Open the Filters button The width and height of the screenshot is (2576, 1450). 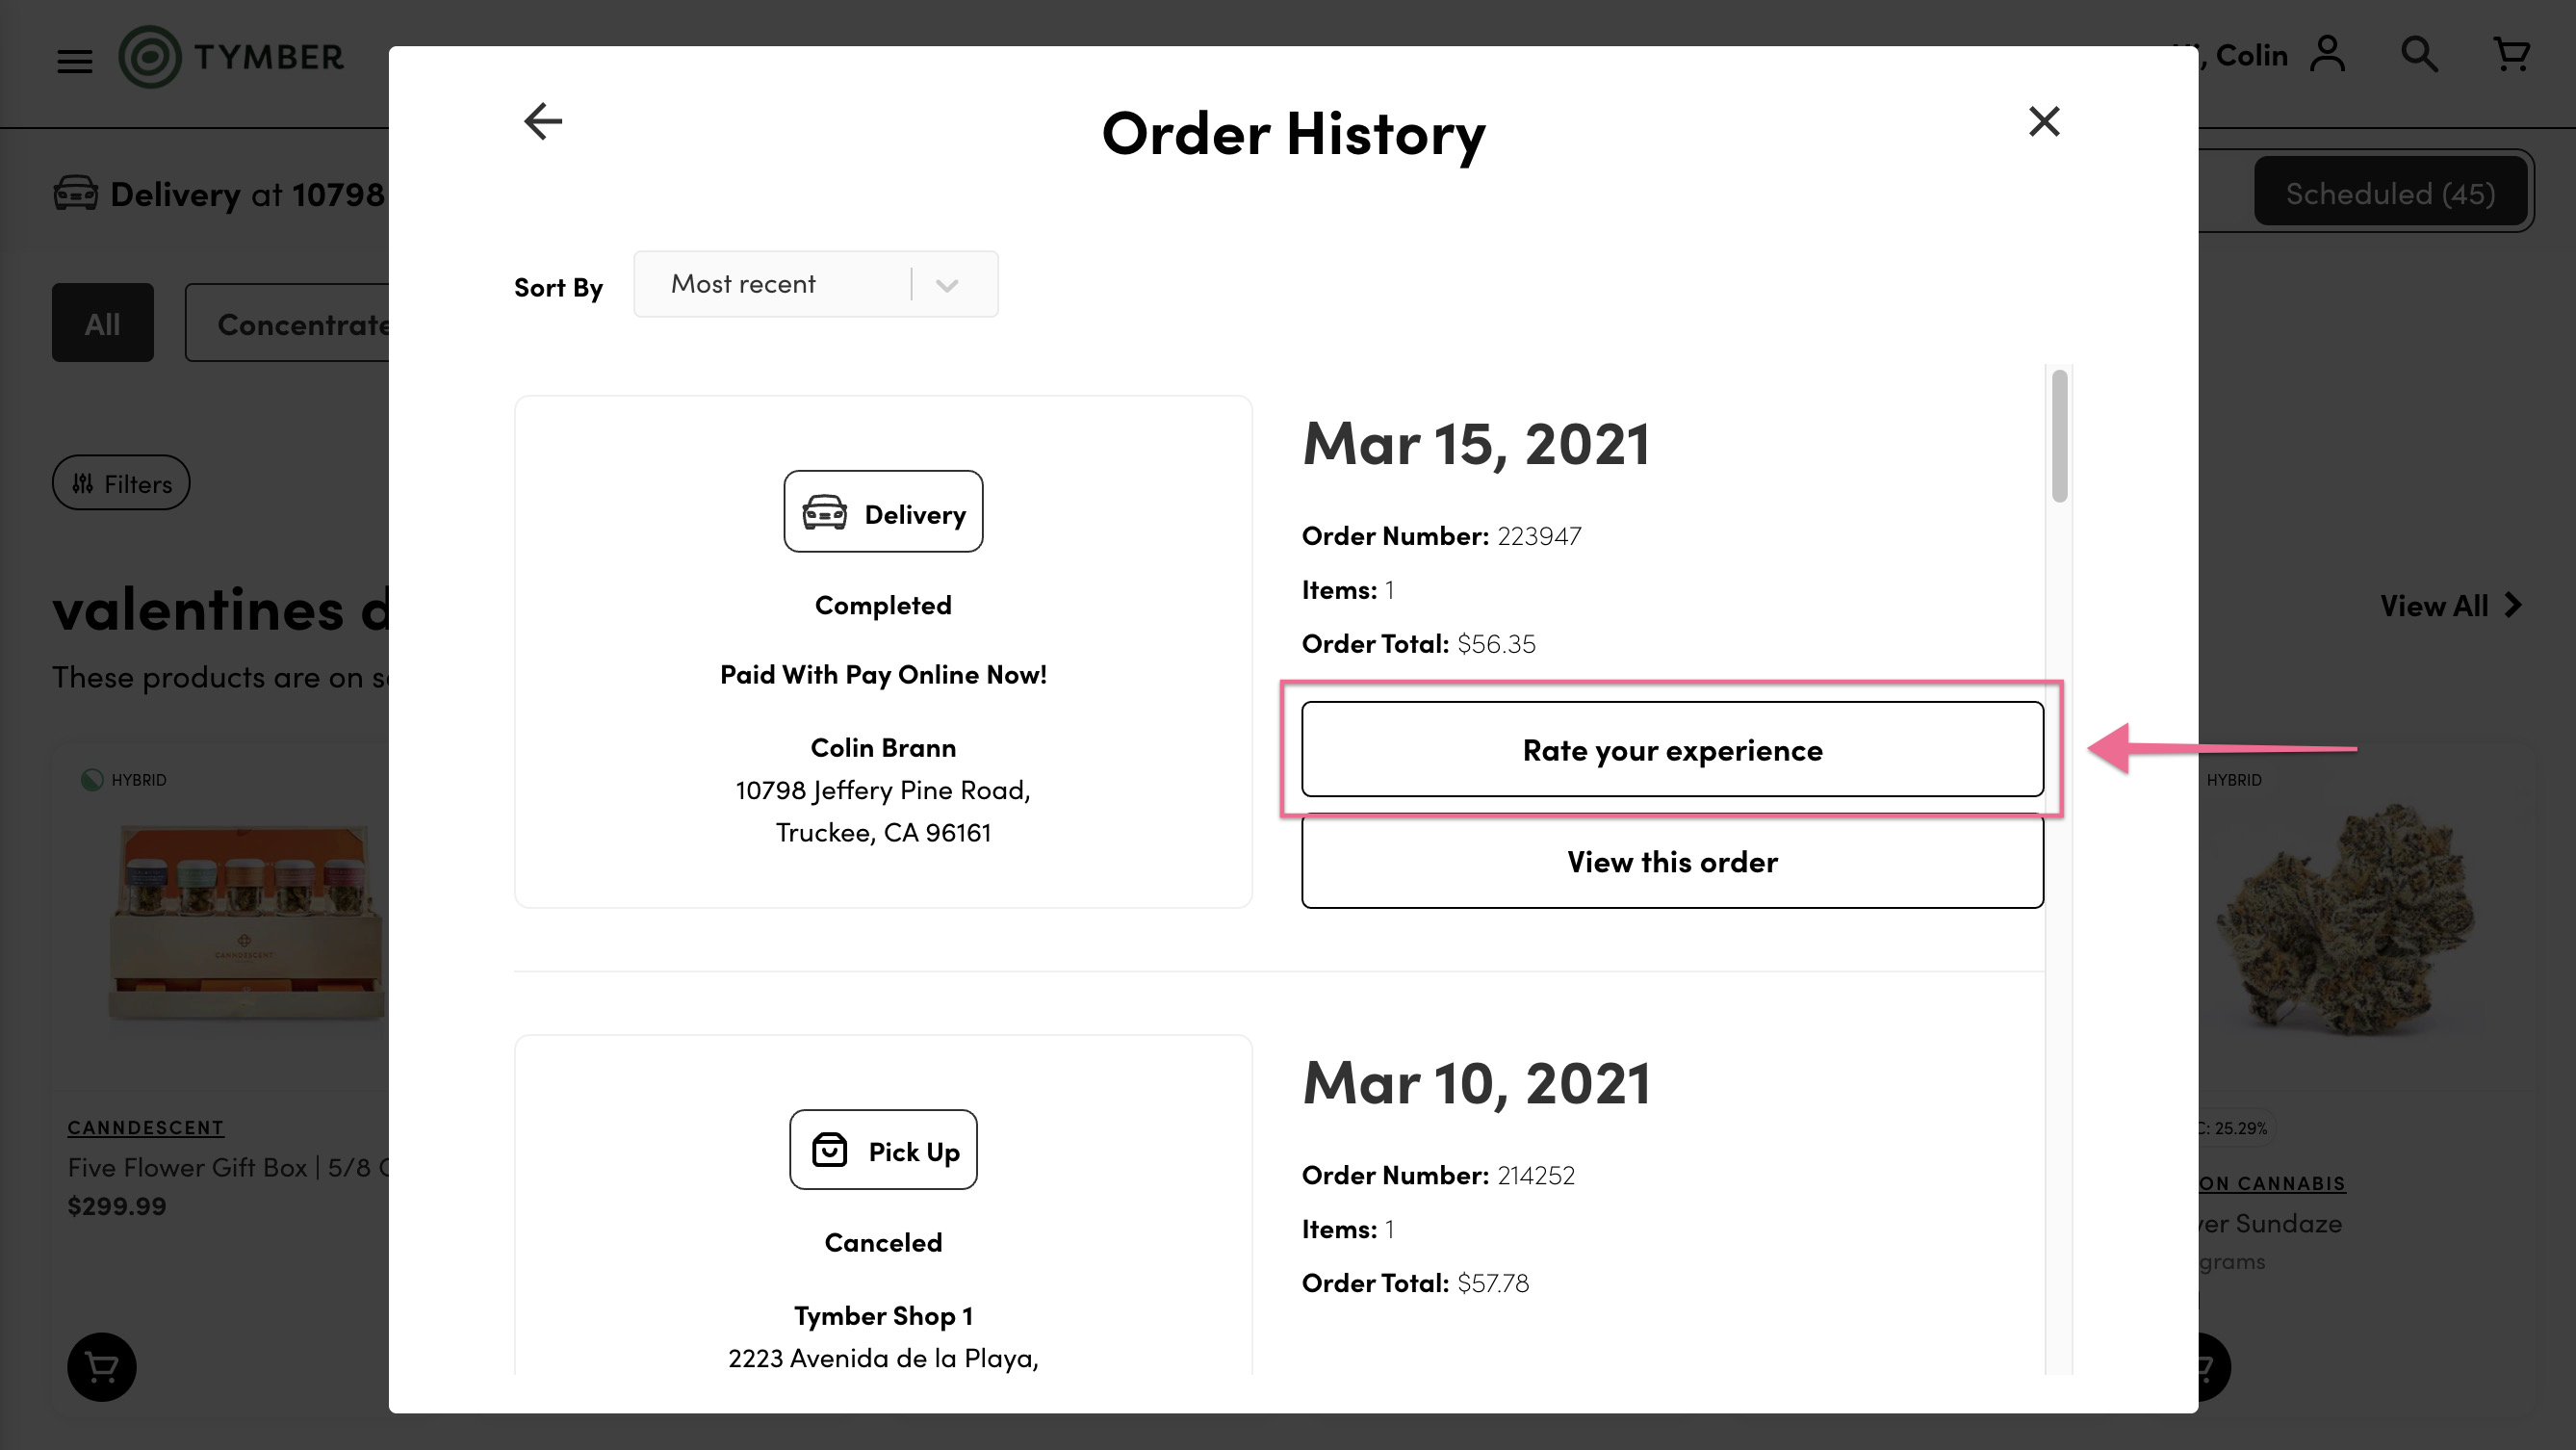point(121,483)
